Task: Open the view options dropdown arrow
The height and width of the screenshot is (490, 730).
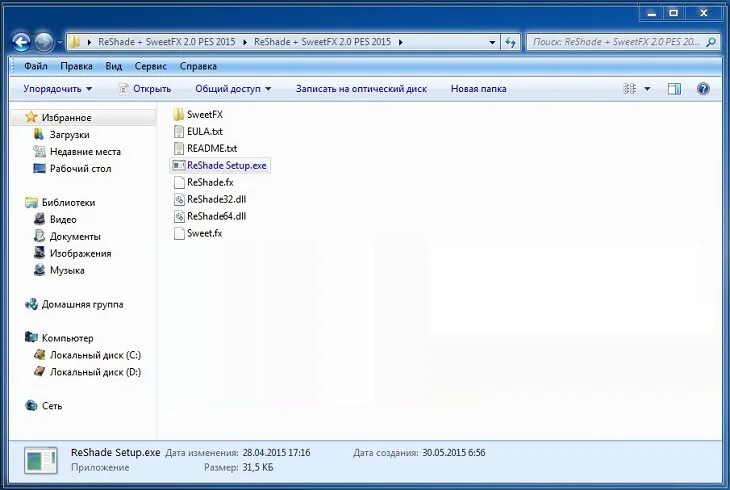Action: click(x=647, y=89)
